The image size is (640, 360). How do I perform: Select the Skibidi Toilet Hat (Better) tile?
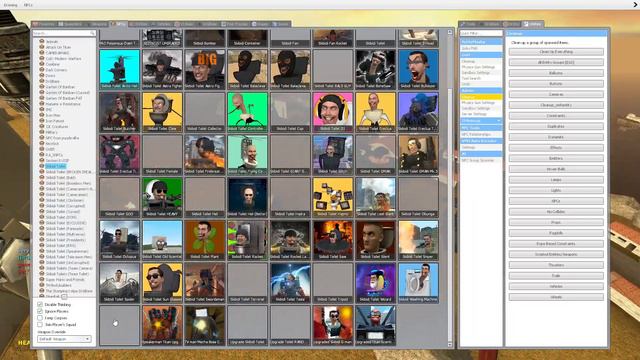pyautogui.click(x=247, y=197)
